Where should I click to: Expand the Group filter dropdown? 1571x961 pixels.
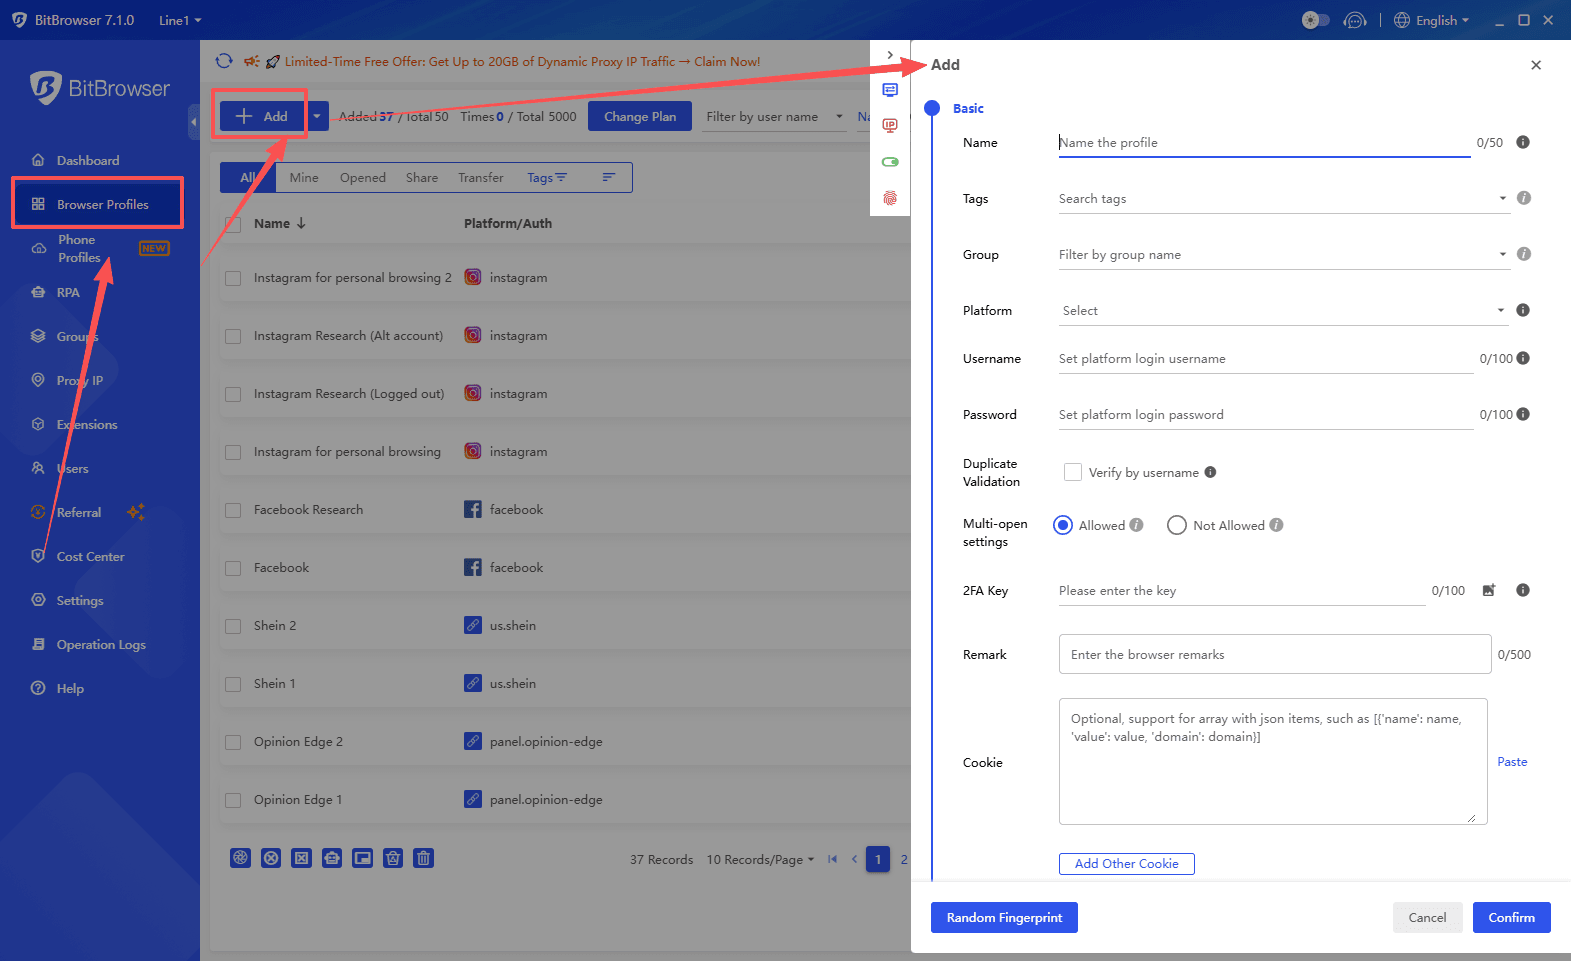click(1282, 255)
